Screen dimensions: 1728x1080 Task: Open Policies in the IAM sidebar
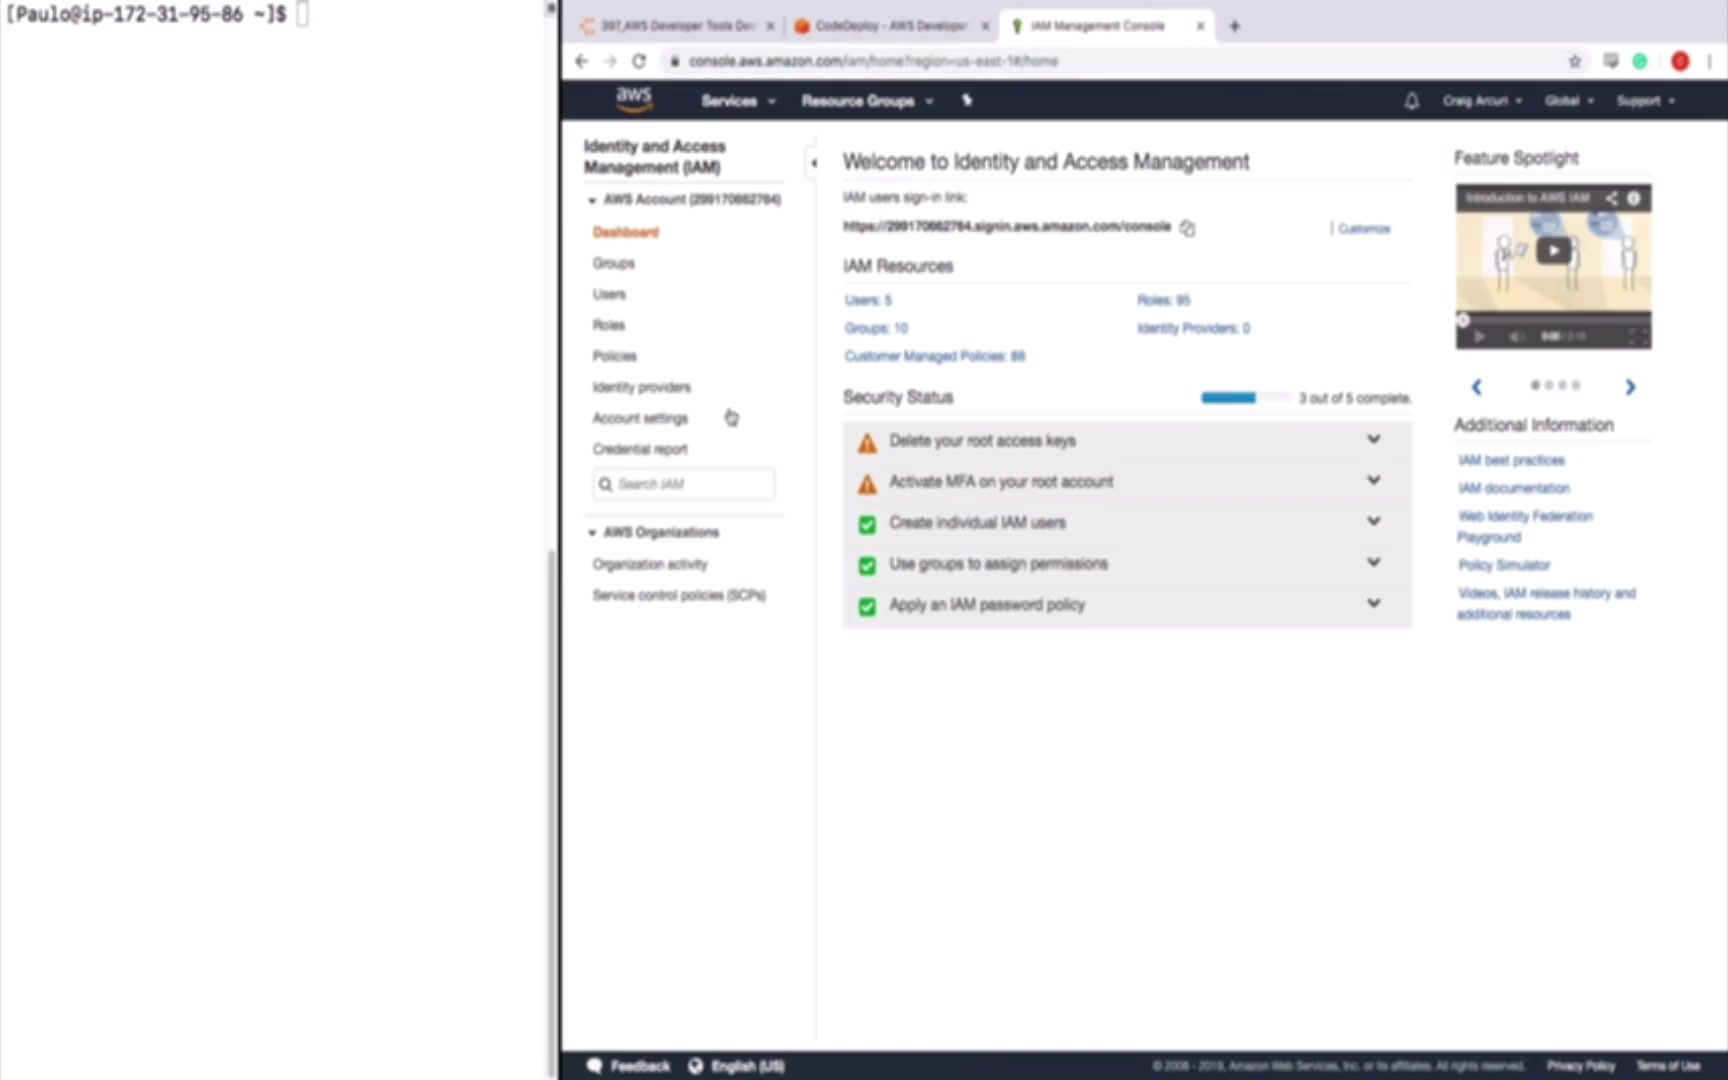[x=615, y=356]
